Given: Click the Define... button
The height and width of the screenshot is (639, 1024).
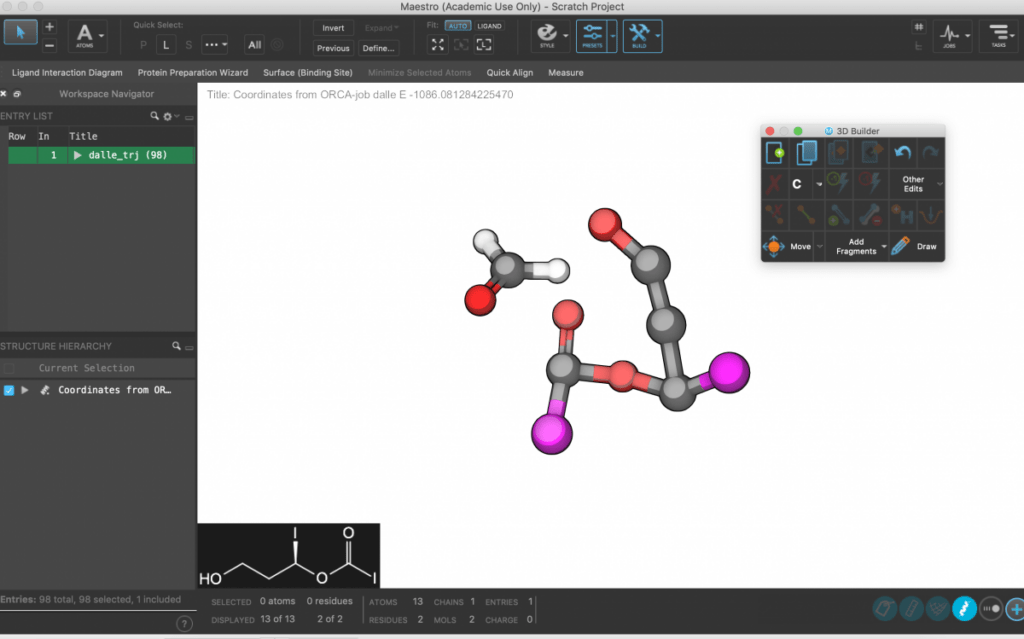Looking at the screenshot, I should (378, 48).
